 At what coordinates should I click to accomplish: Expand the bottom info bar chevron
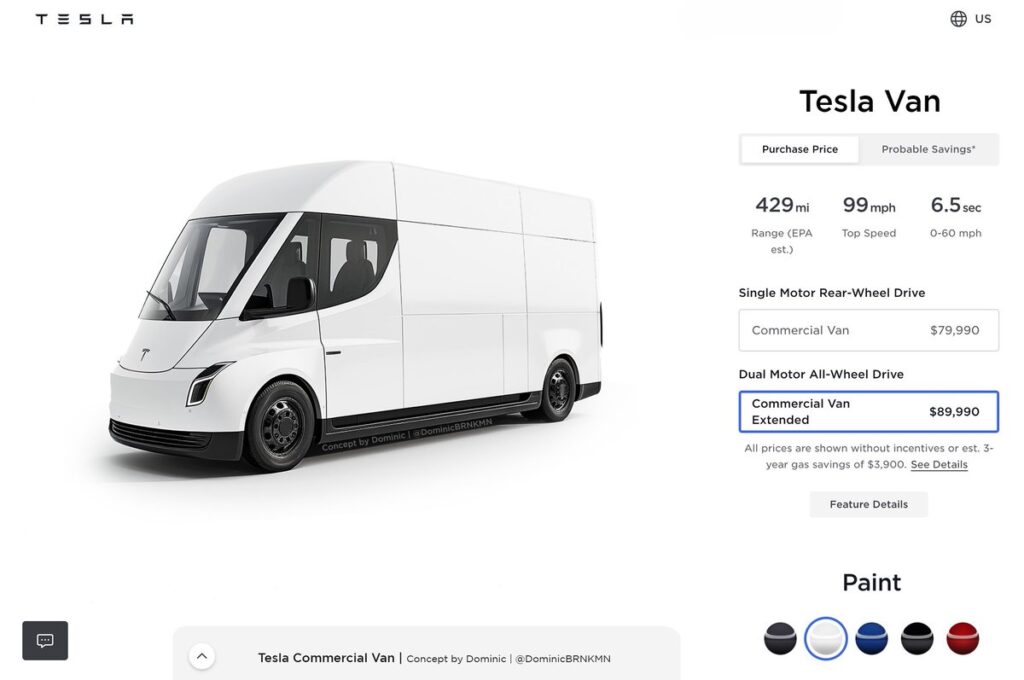pos(202,656)
